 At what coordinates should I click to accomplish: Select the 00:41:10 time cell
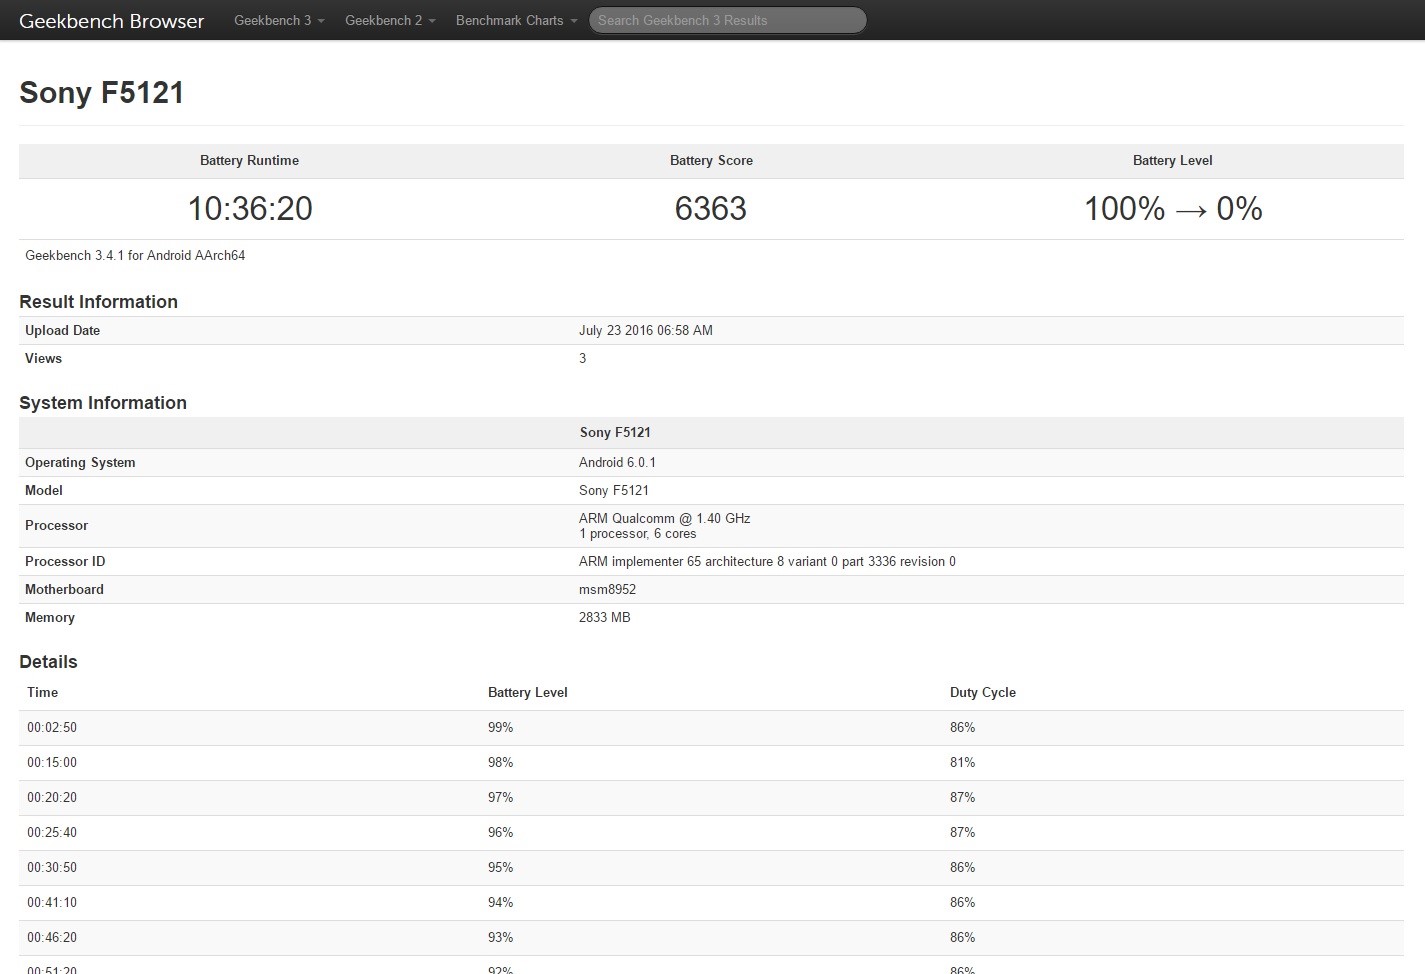pos(52,902)
